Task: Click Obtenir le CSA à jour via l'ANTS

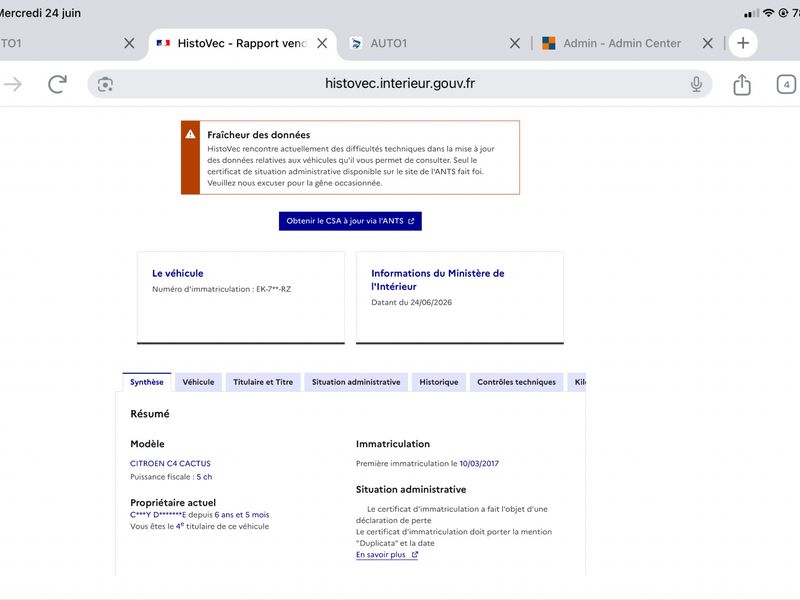Action: pos(350,221)
